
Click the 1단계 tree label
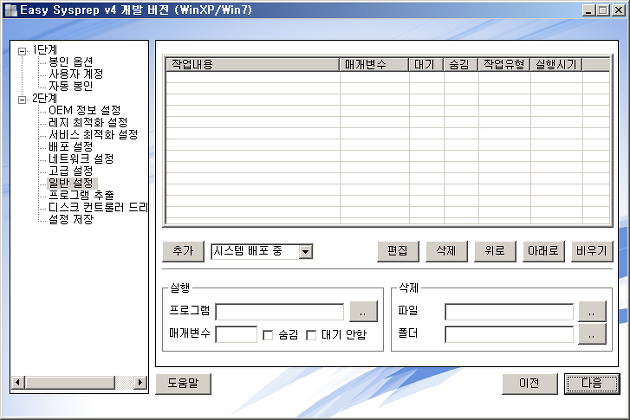click(45, 49)
